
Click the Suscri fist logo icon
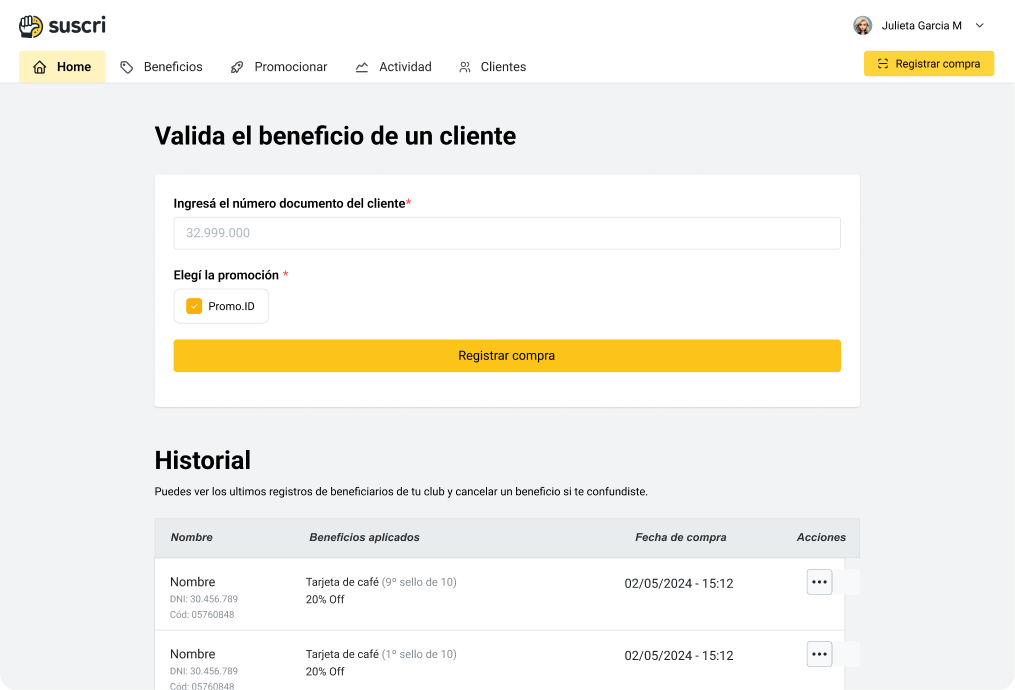pyautogui.click(x=31, y=26)
